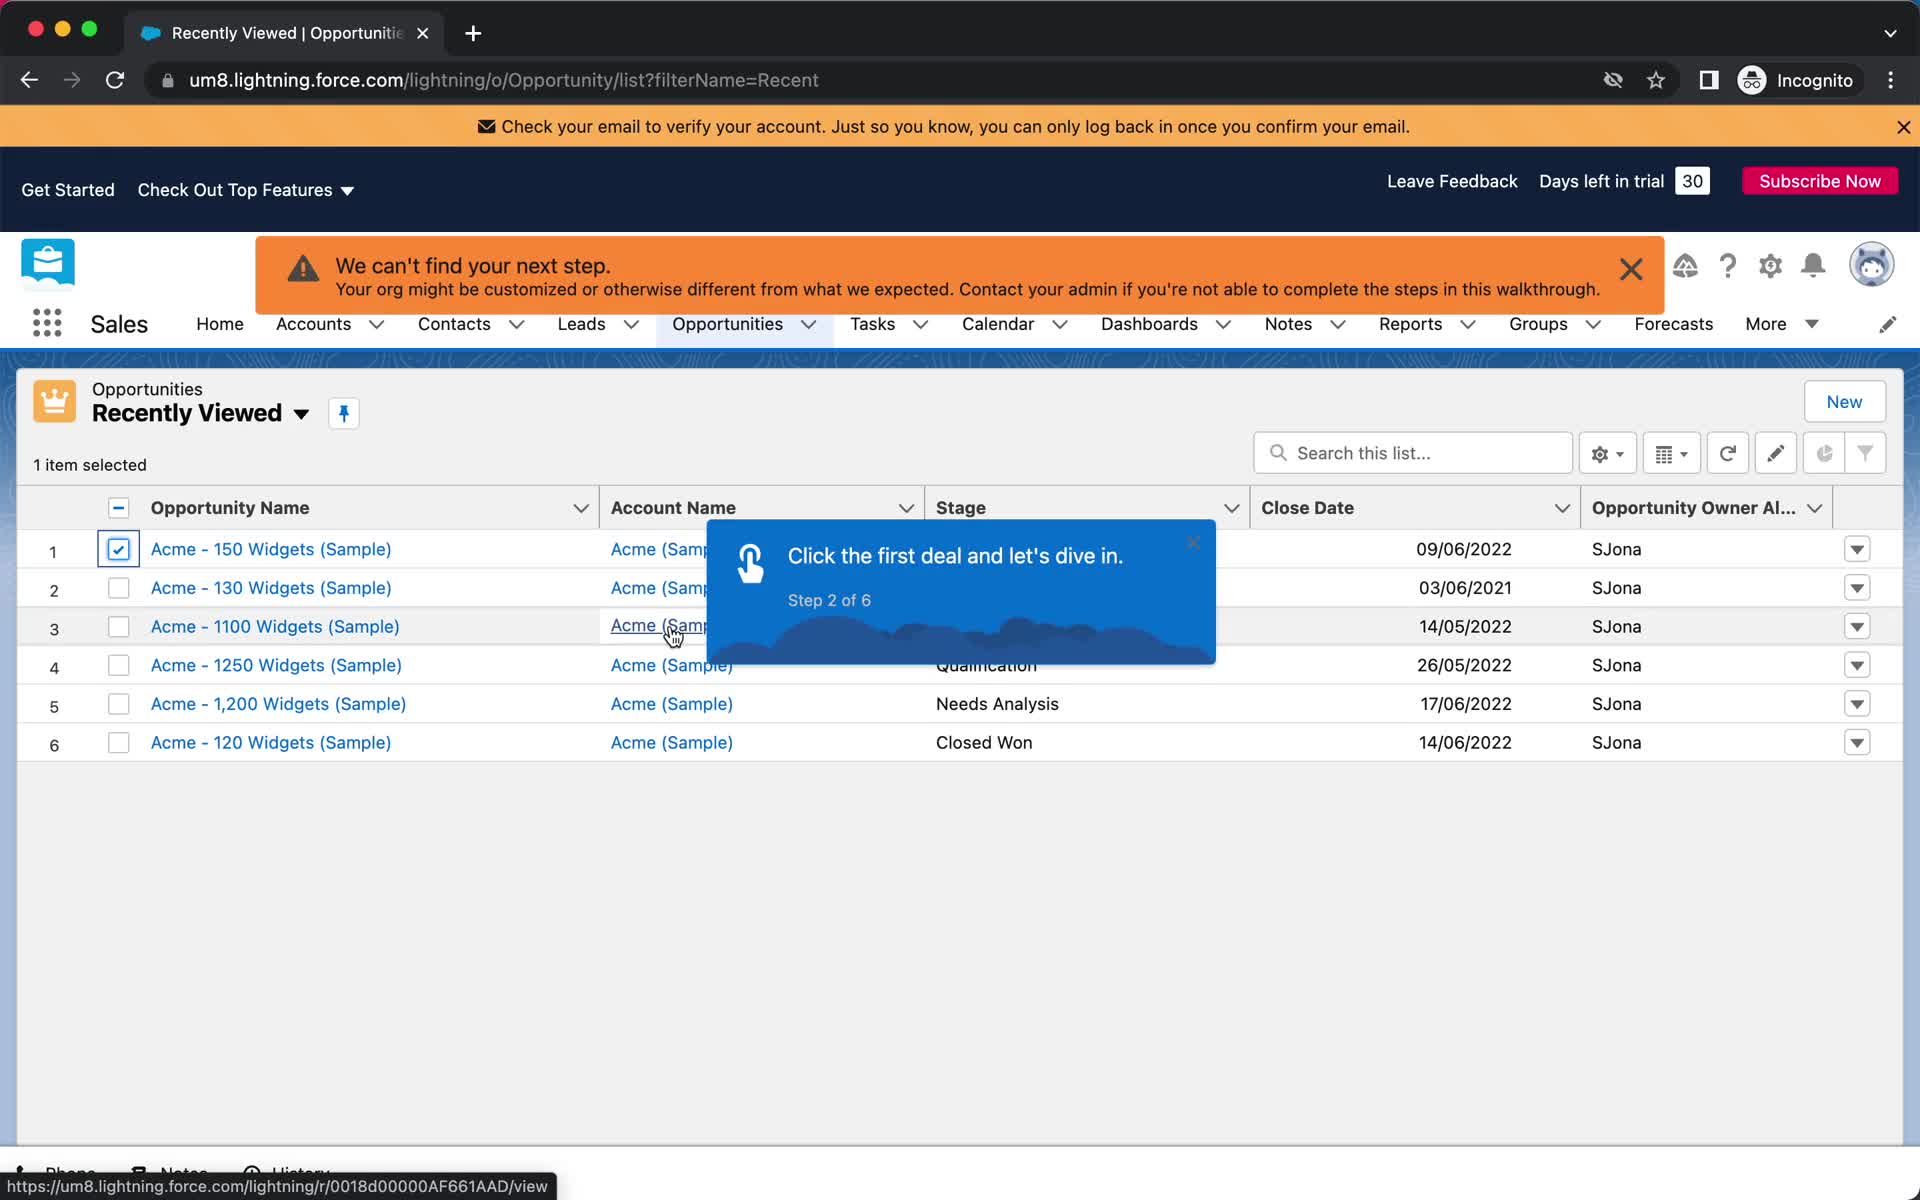This screenshot has width=1920, height=1200.
Task: Open Chrome's three-dot menu
Action: [1890, 80]
